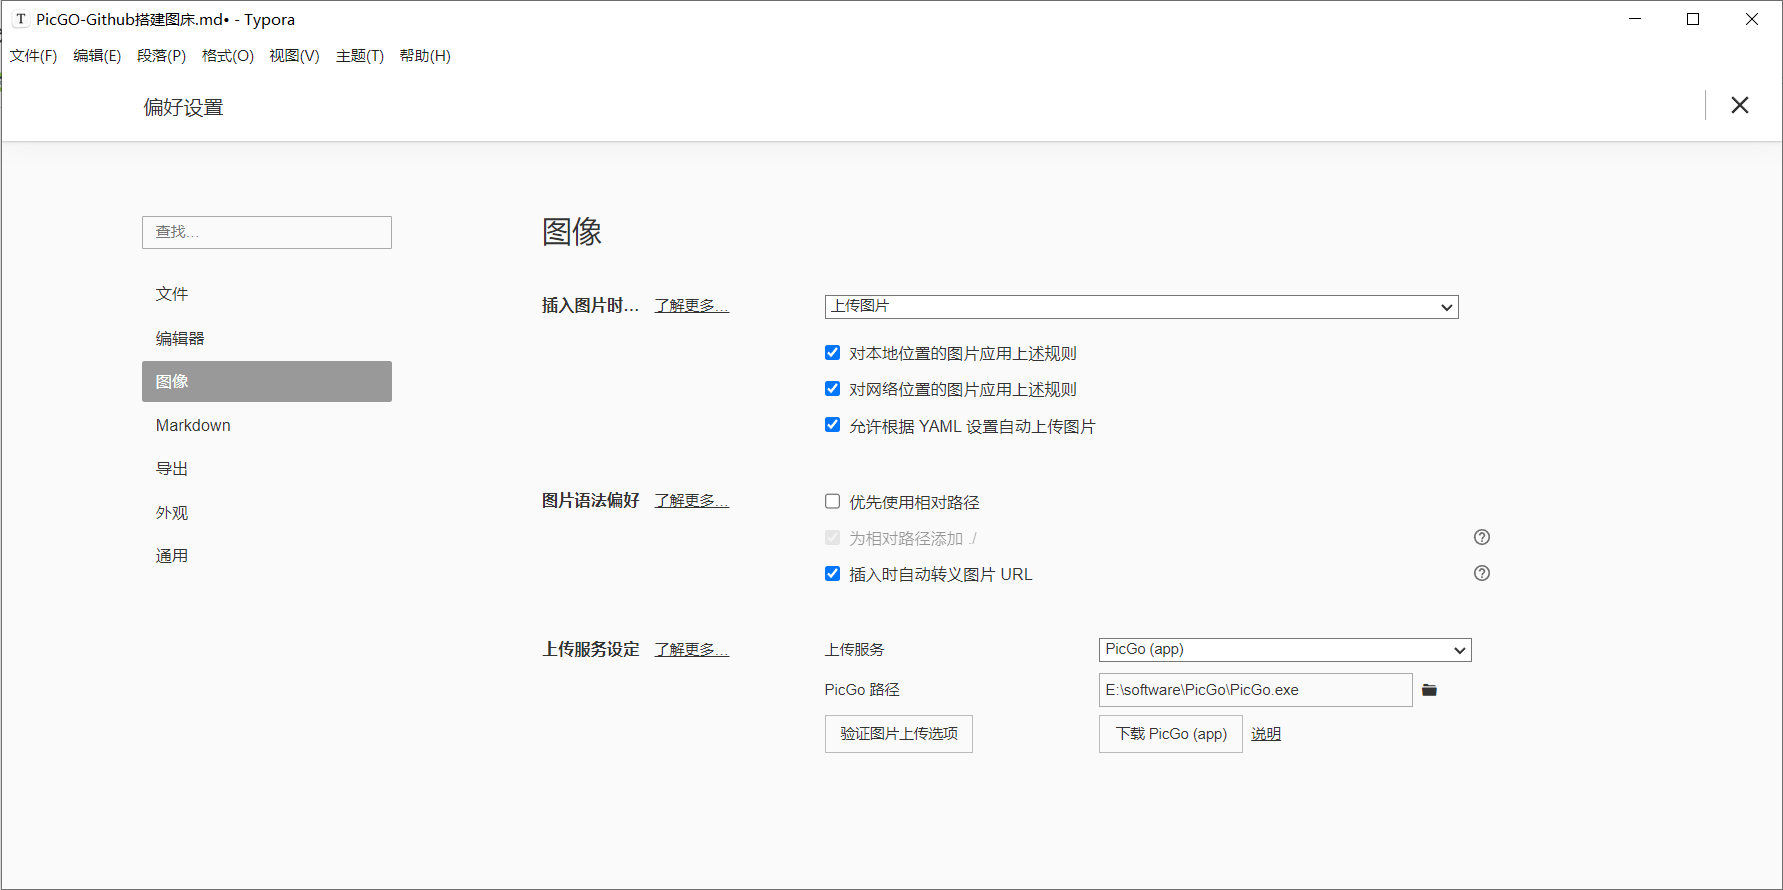Open the 文件(F) menu
The image size is (1783, 890).
coord(33,56)
